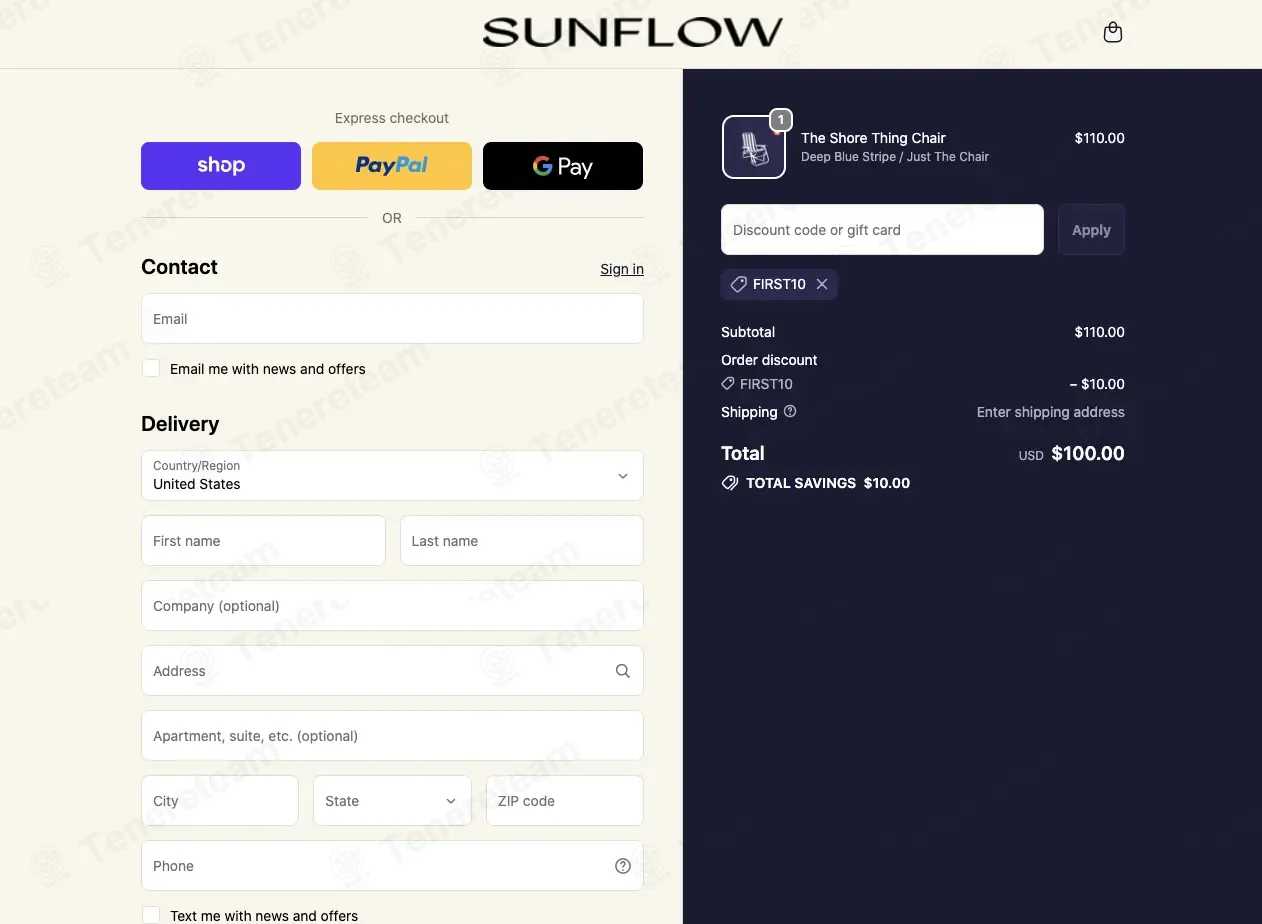This screenshot has height=924, width=1262.
Task: Open the Country/Region dropdown
Action: [x=392, y=475]
